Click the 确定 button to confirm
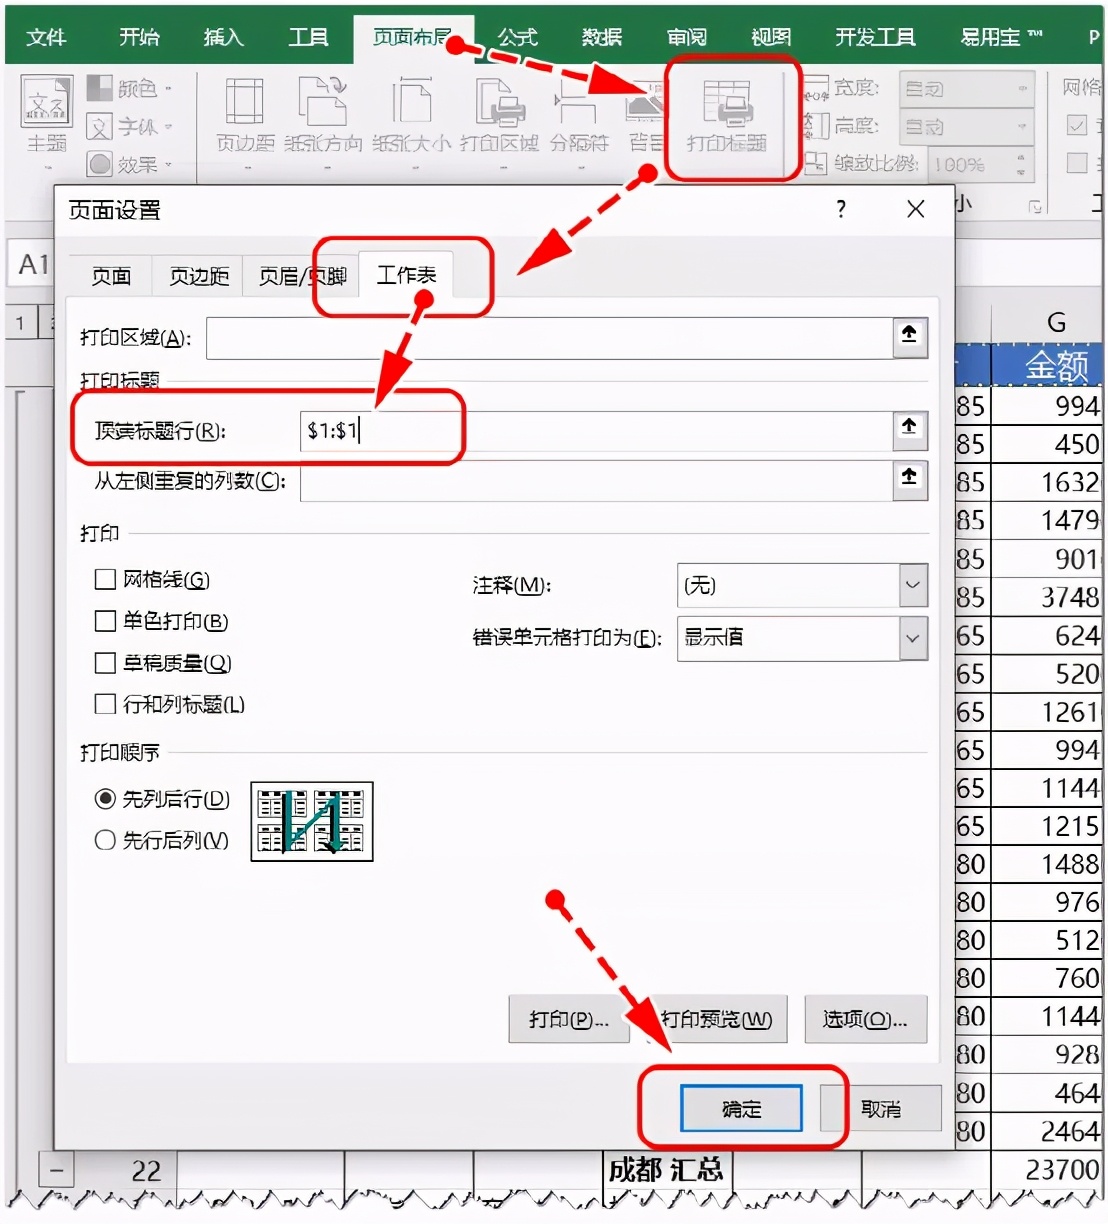 point(740,1108)
